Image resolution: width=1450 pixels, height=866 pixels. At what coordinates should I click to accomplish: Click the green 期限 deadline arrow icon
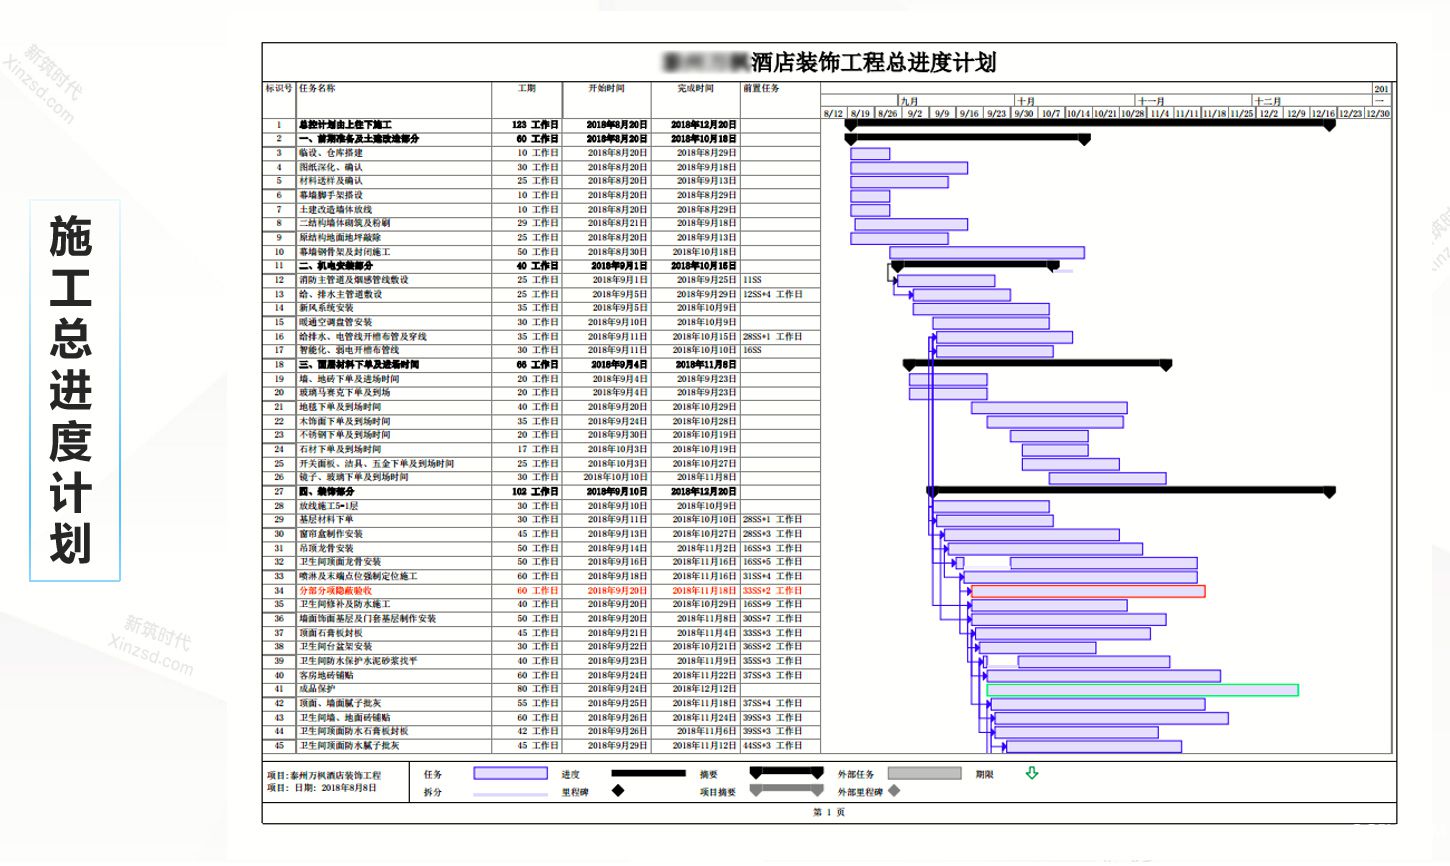click(1032, 773)
